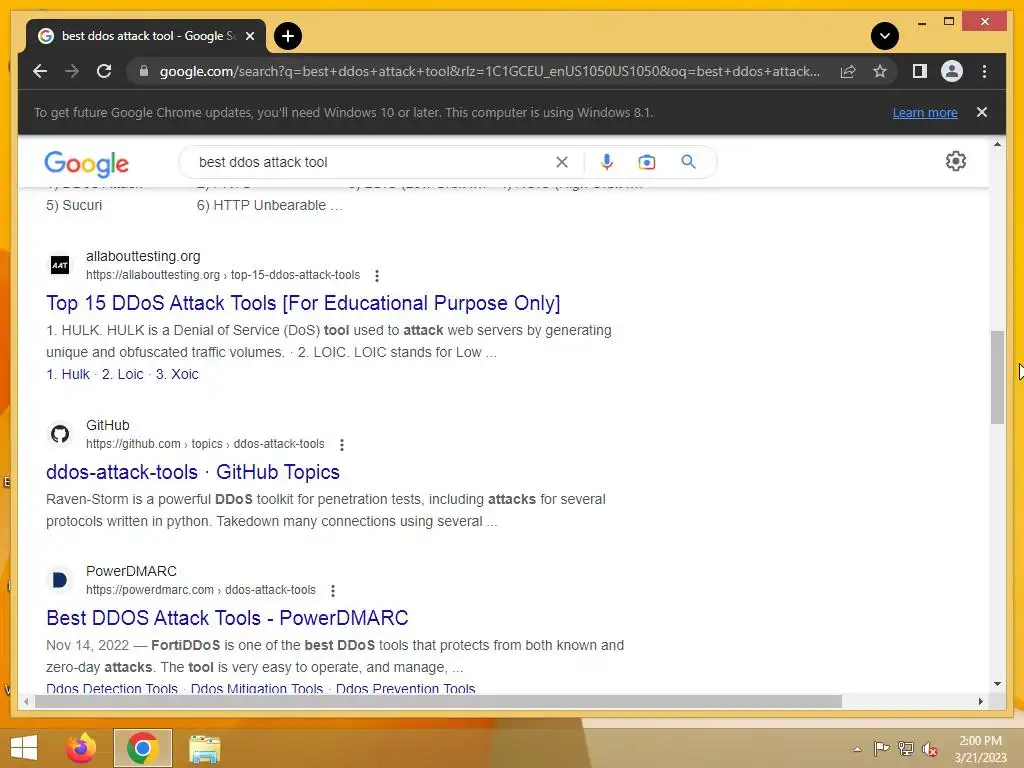
Task: Go to the Google logo homepage
Action: [86, 163]
